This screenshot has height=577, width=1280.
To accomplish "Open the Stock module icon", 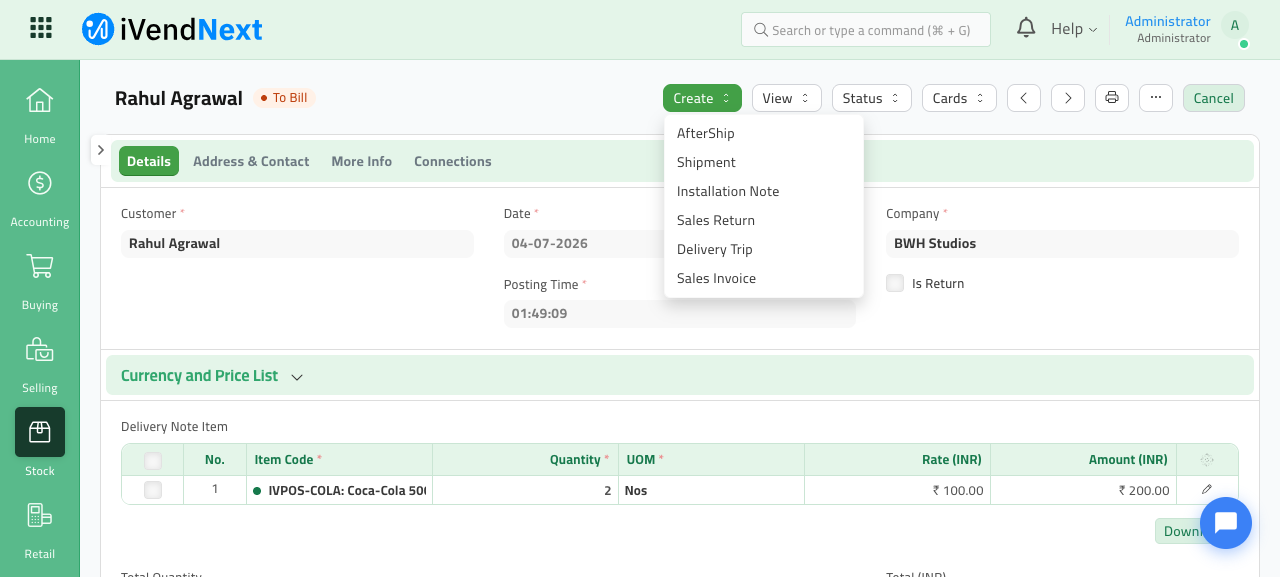I will pos(40,432).
